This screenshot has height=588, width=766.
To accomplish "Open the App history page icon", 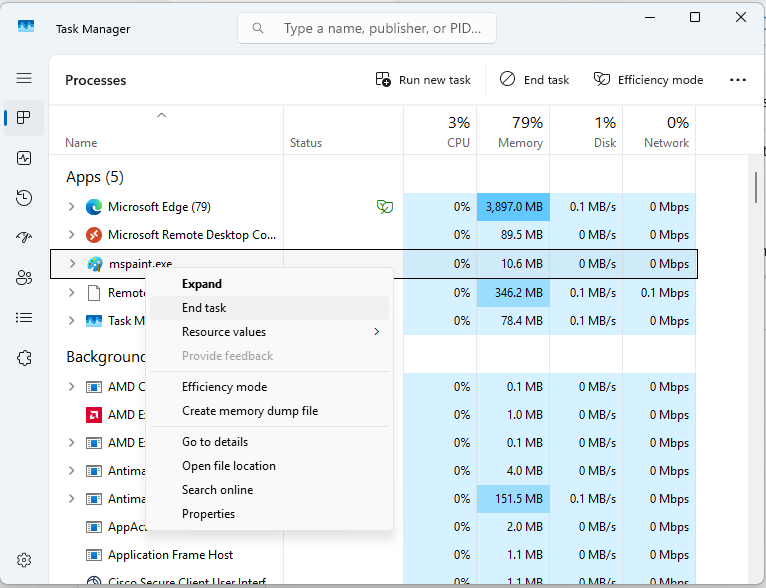I will click(24, 198).
